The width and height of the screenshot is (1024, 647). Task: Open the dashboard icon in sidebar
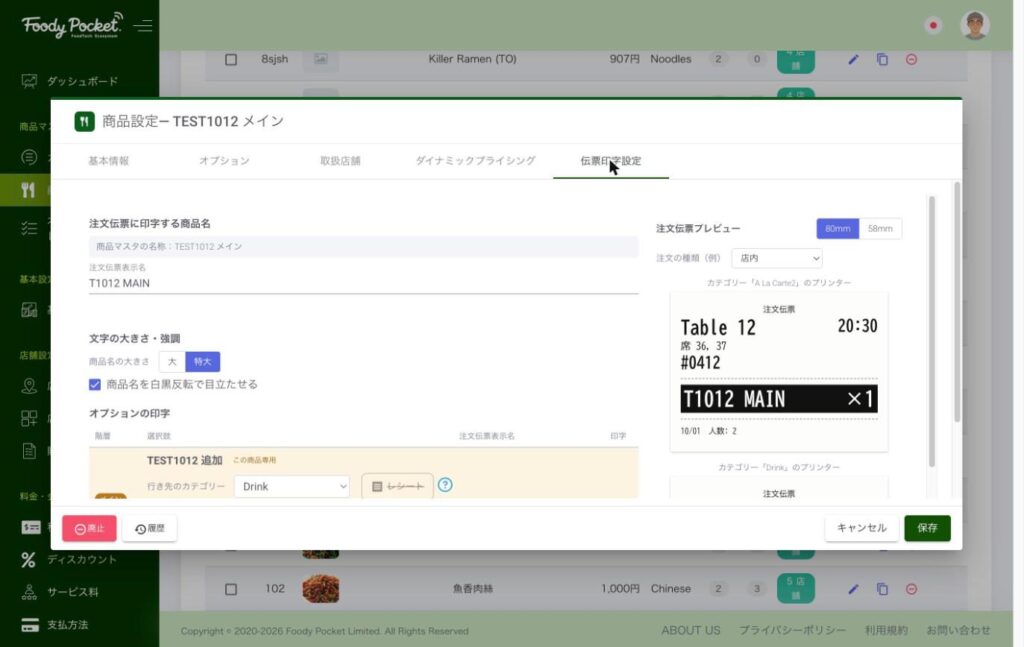pos(29,81)
